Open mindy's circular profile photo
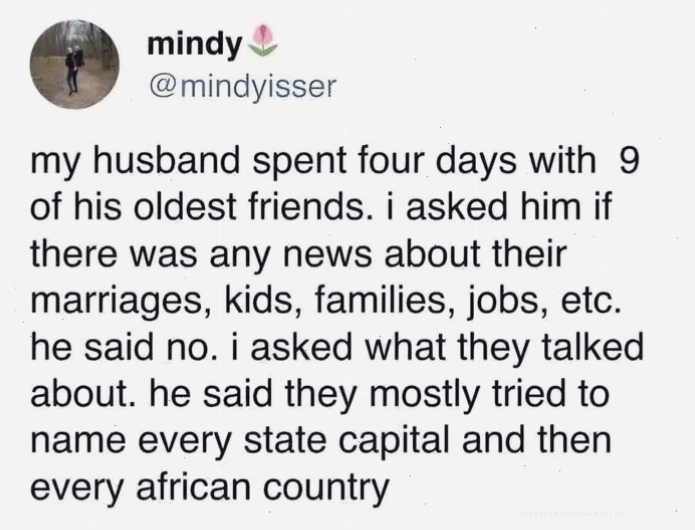The height and width of the screenshot is (530, 695). click(74, 64)
